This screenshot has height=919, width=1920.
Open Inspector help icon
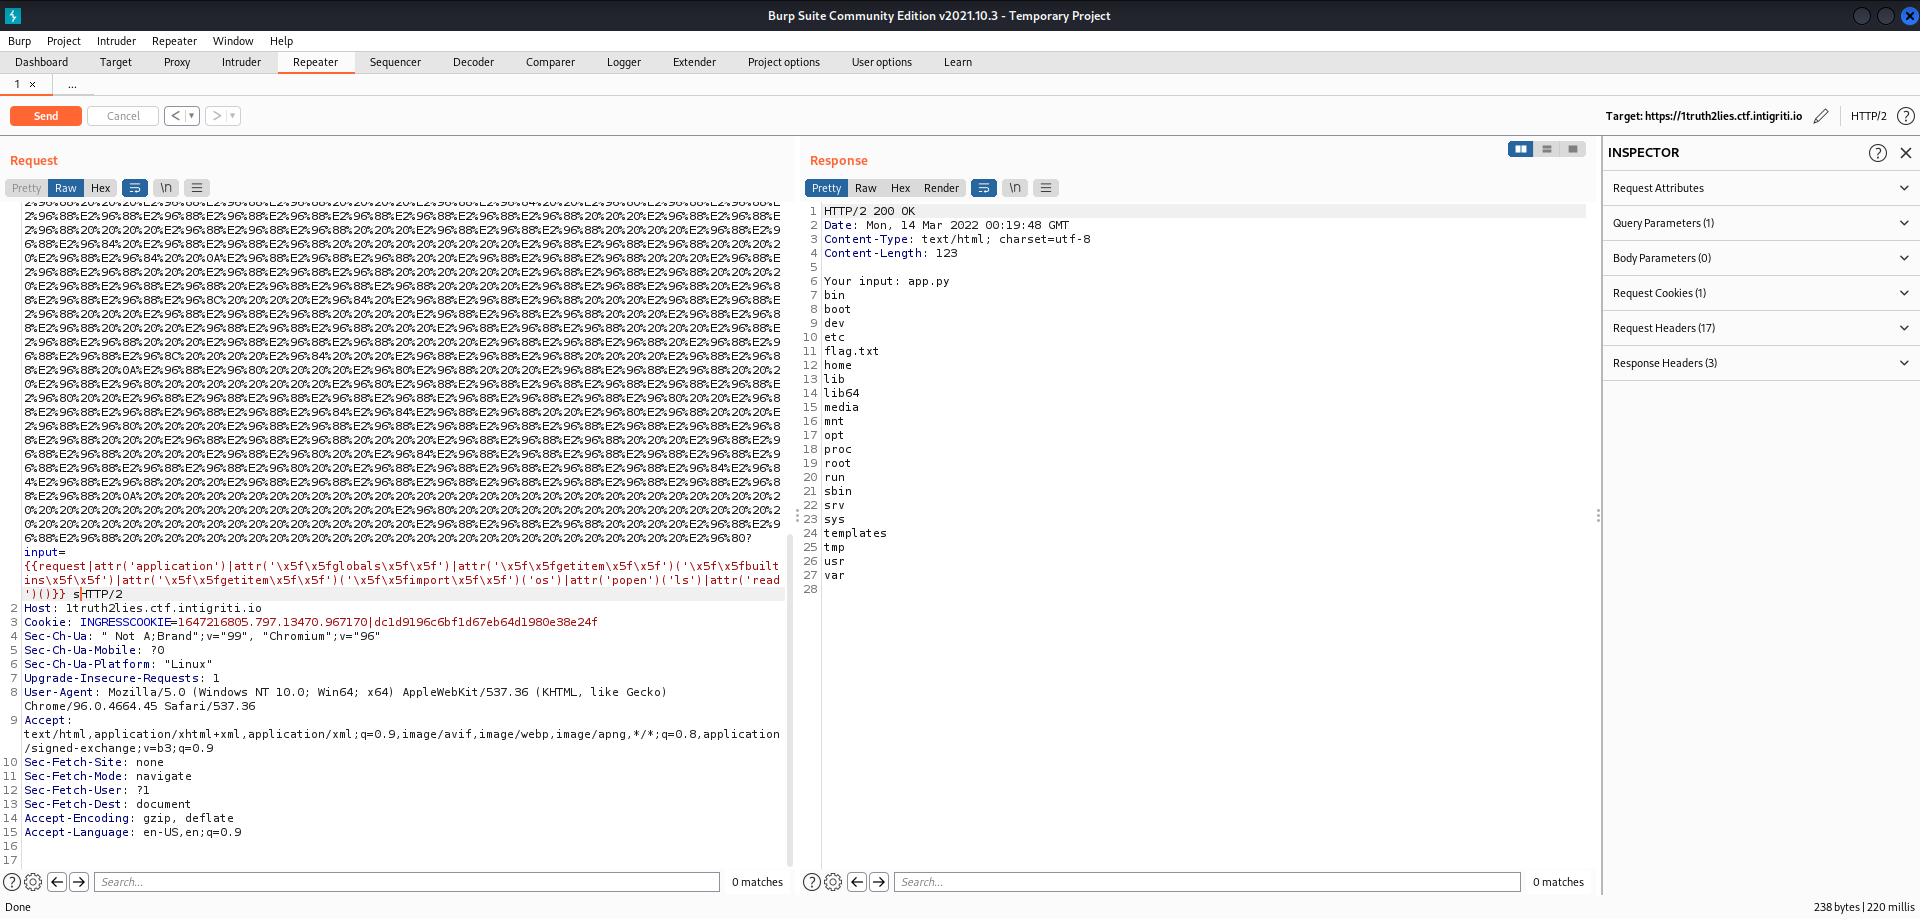(x=1878, y=153)
